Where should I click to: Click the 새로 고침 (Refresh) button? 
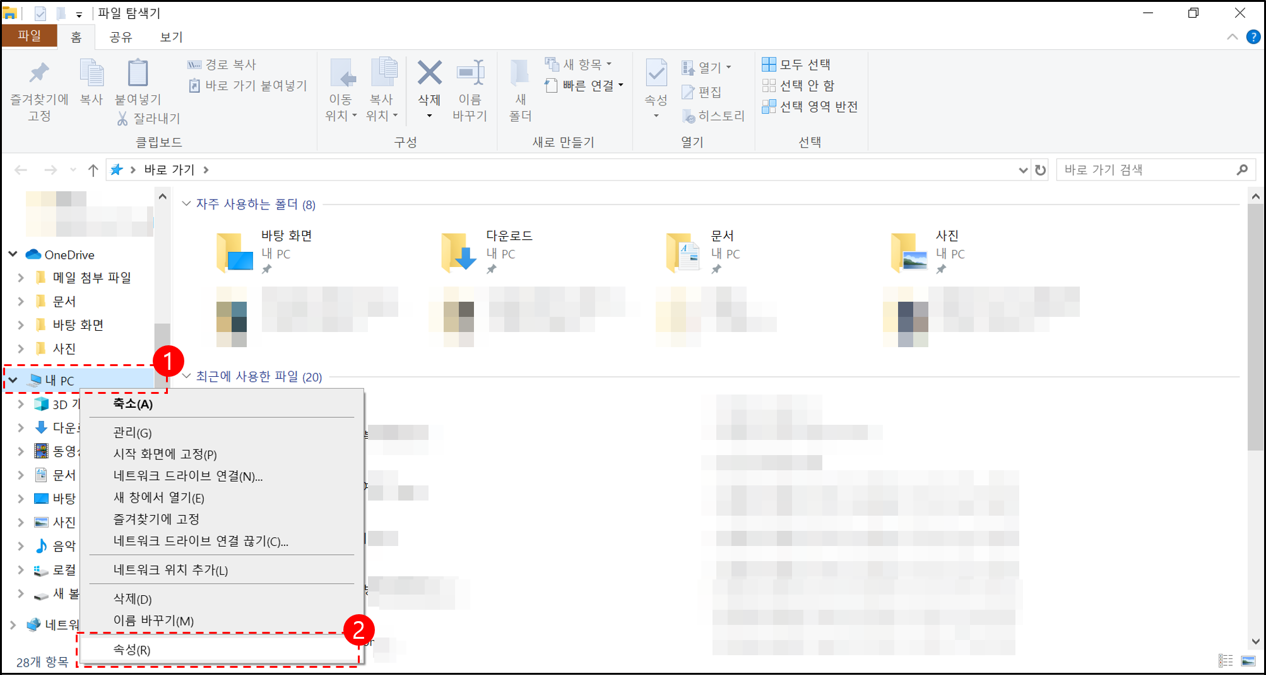pyautogui.click(x=1040, y=169)
